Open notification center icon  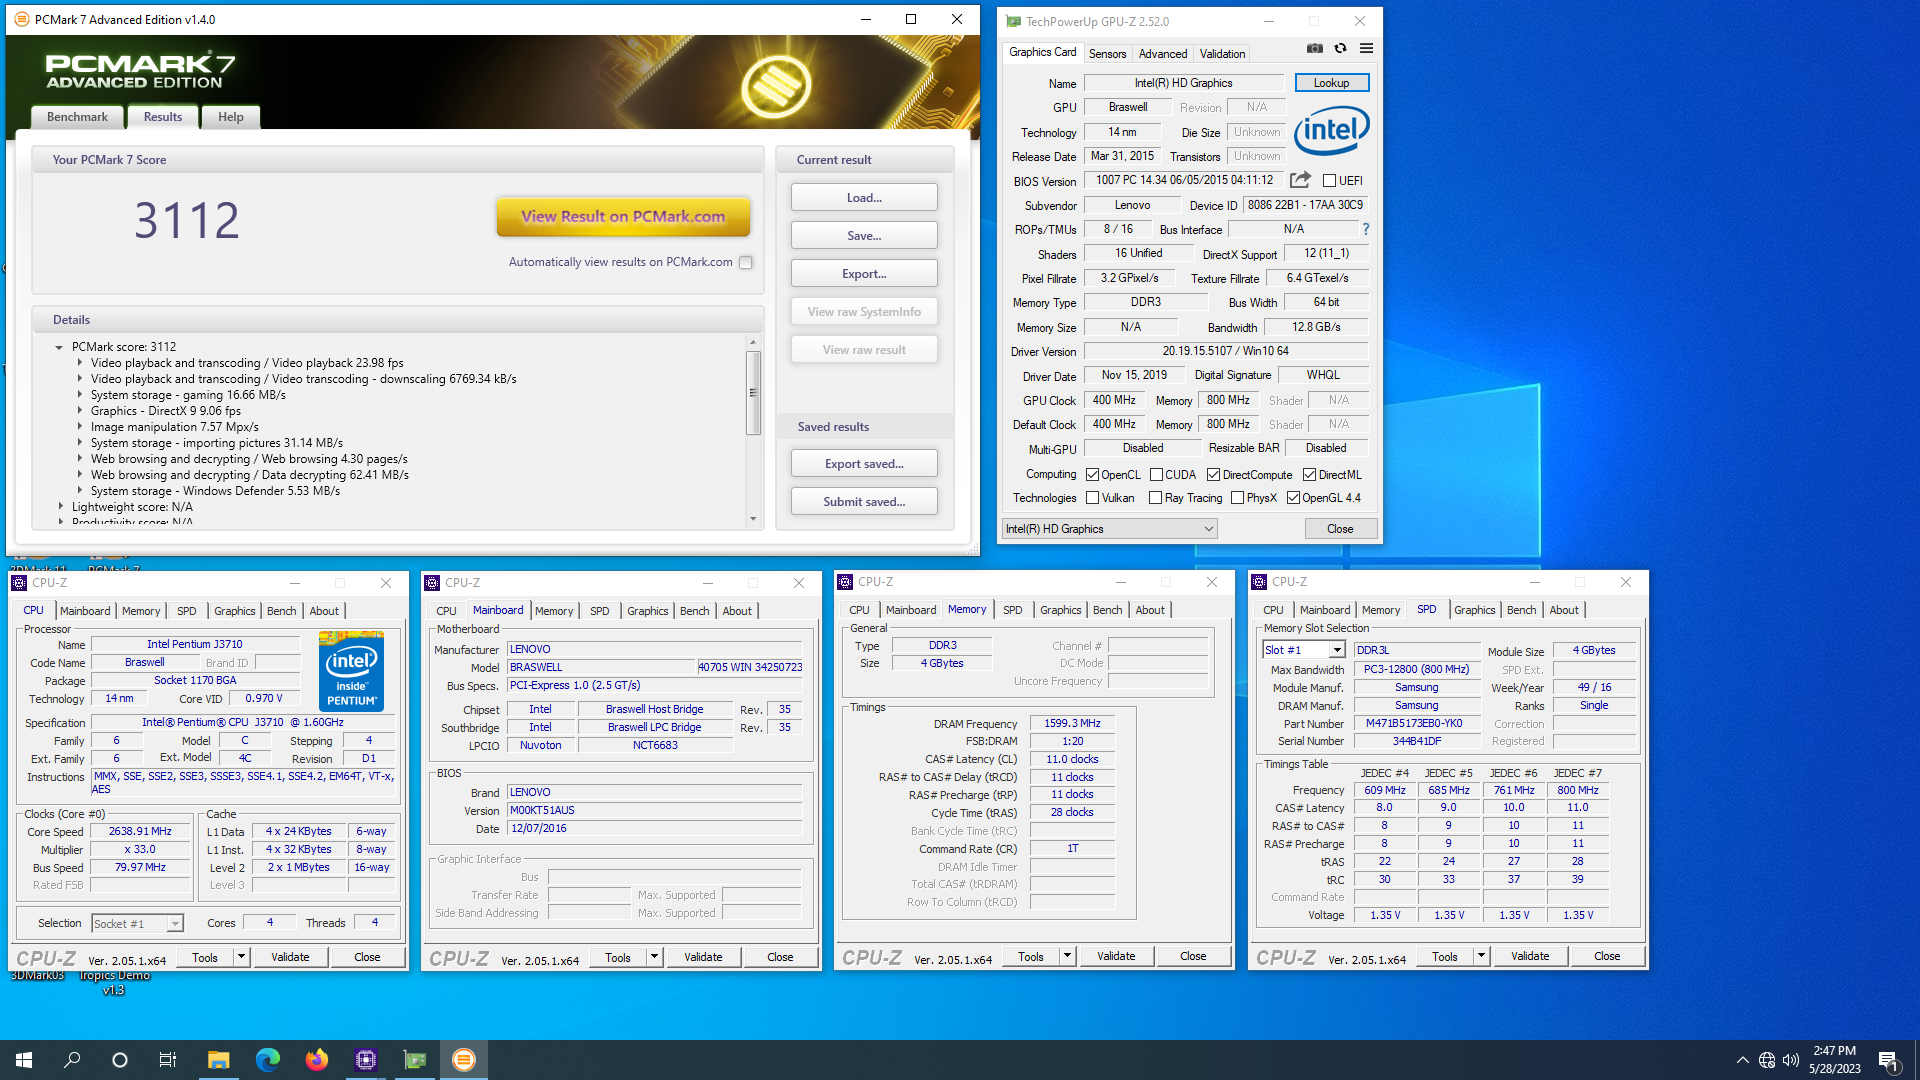click(1888, 1060)
